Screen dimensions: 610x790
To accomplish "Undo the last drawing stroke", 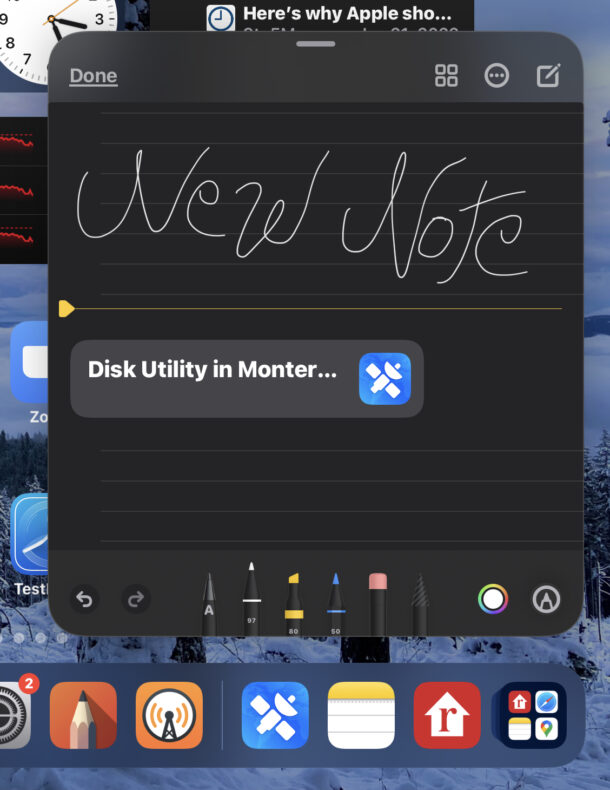I will click(x=84, y=599).
